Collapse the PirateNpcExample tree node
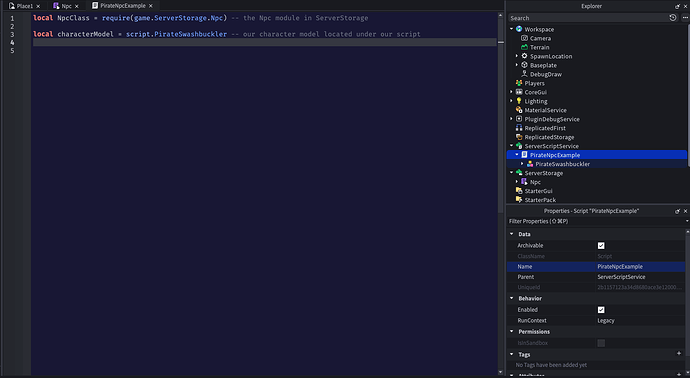Image resolution: width=690 pixels, height=378 pixels. [517, 155]
